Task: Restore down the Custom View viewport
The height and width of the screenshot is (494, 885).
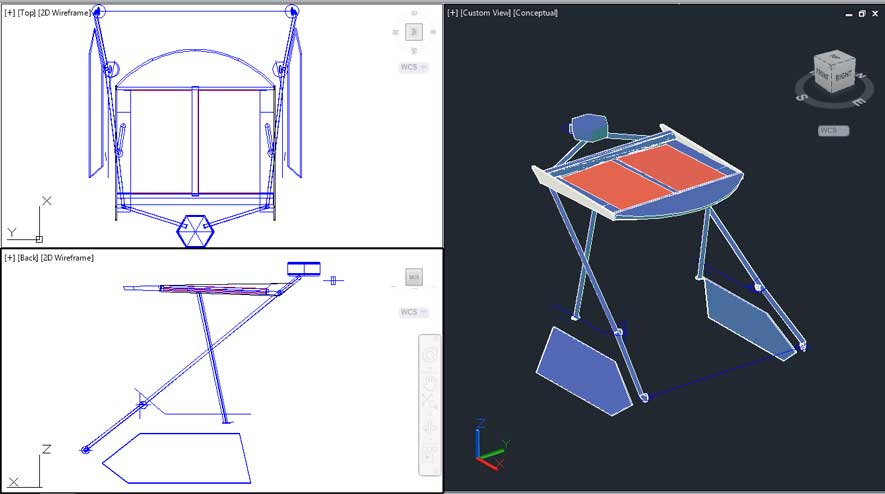Action: pos(862,13)
